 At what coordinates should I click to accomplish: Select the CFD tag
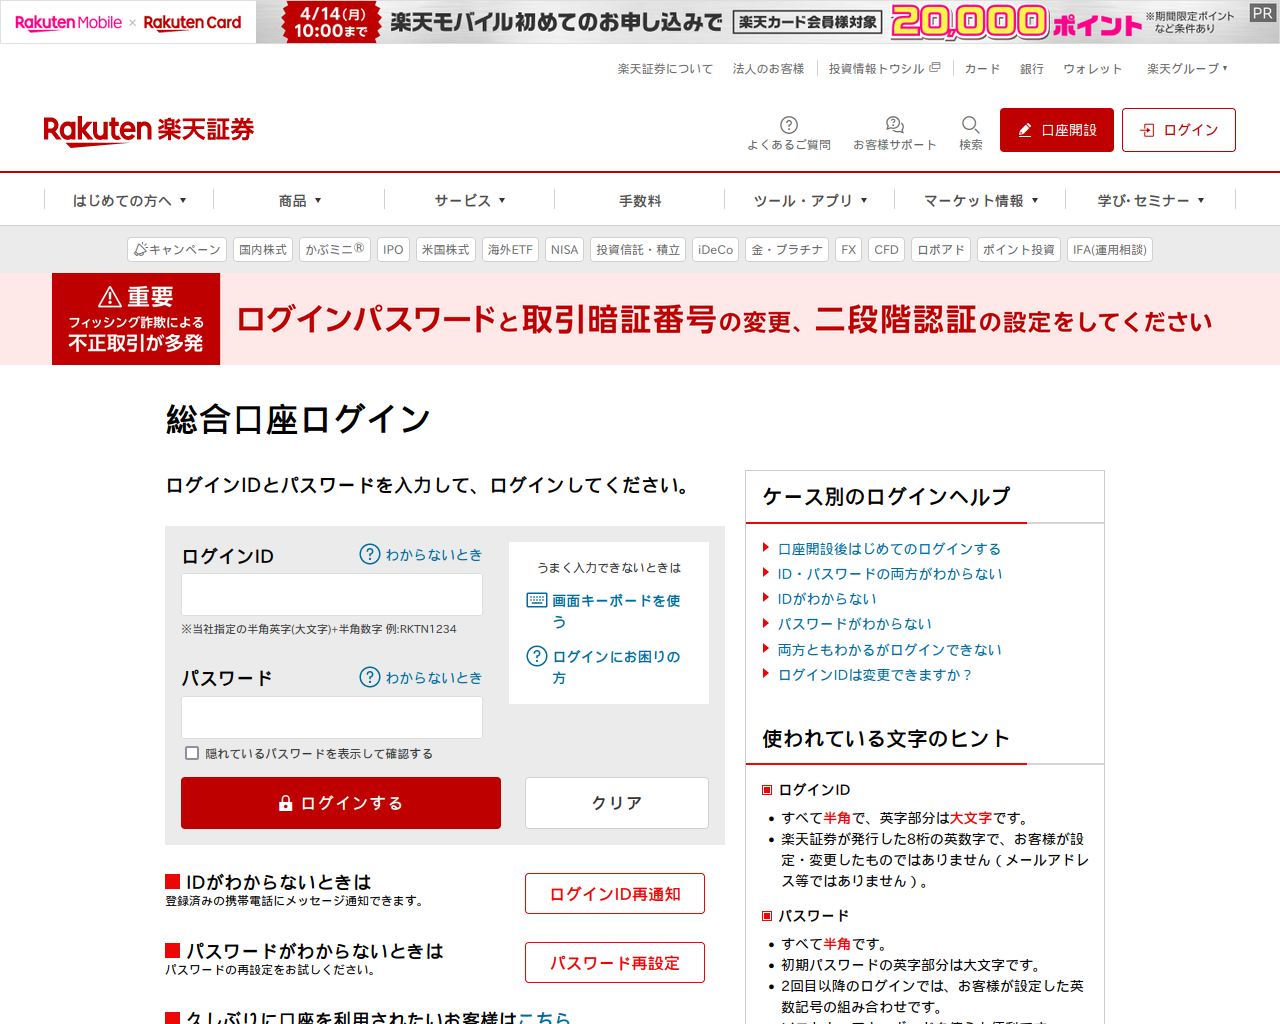886,249
